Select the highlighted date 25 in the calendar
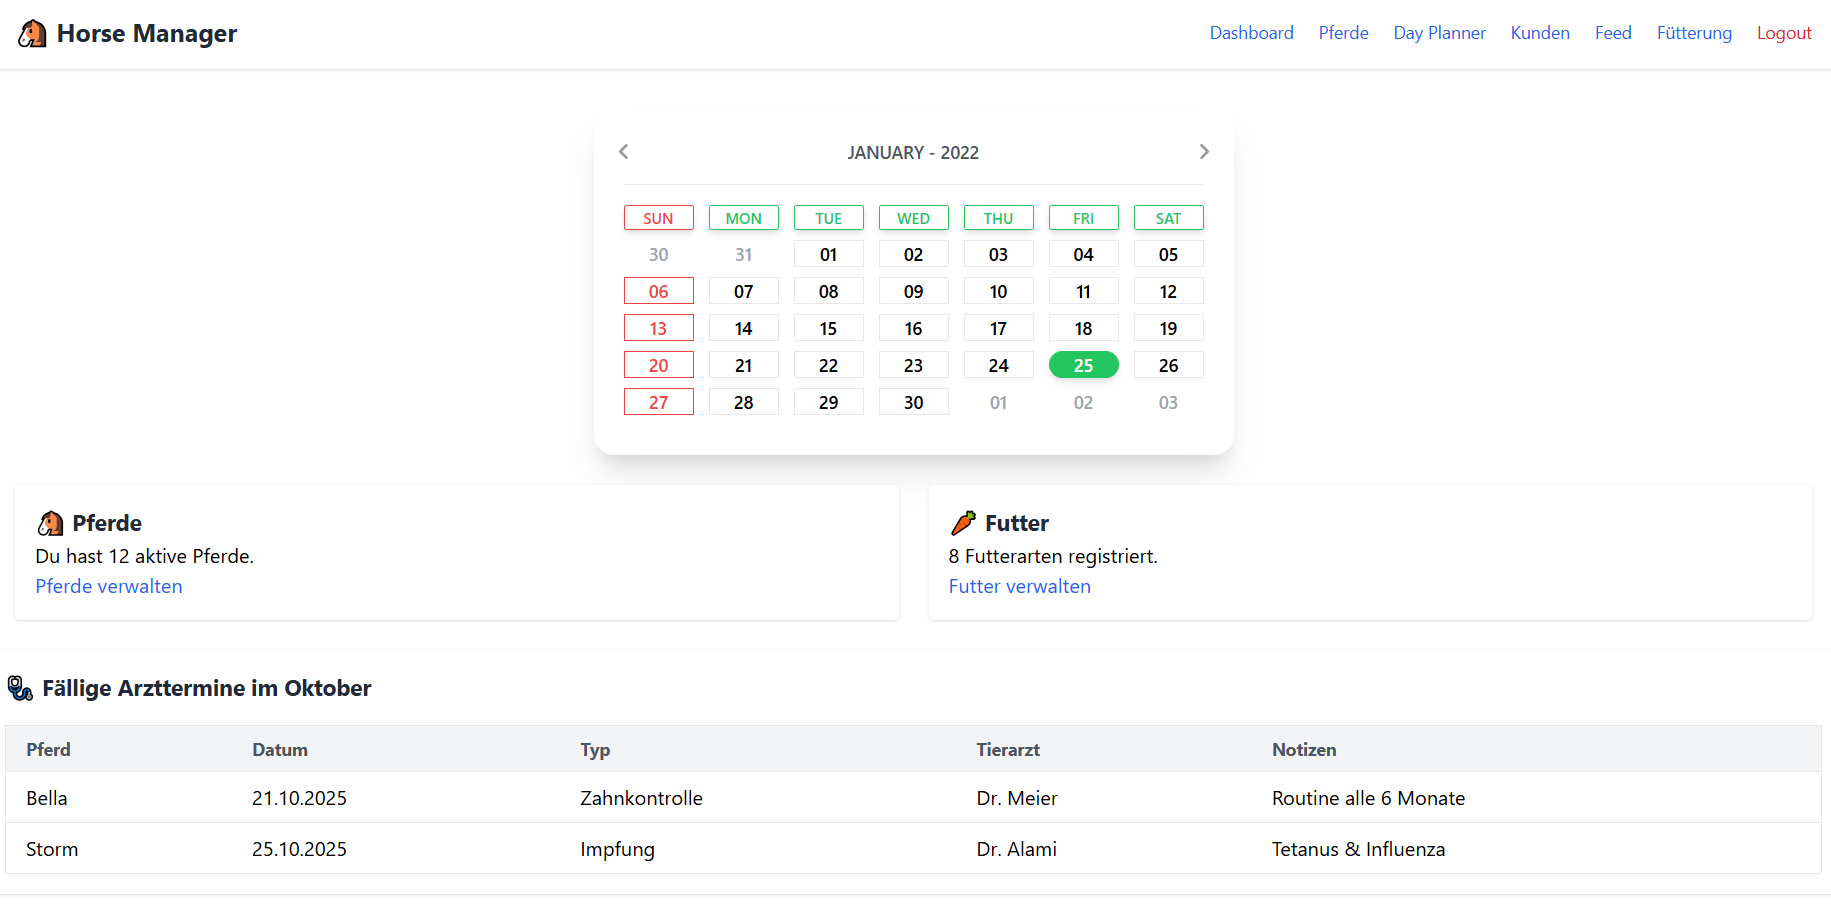1831x905 pixels. [x=1084, y=364]
